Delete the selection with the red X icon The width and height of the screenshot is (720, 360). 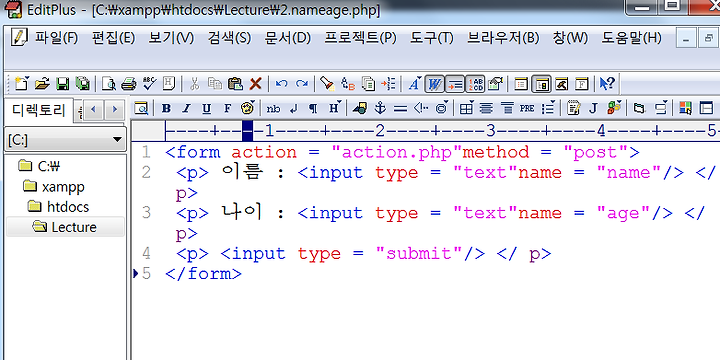pyautogui.click(x=255, y=84)
